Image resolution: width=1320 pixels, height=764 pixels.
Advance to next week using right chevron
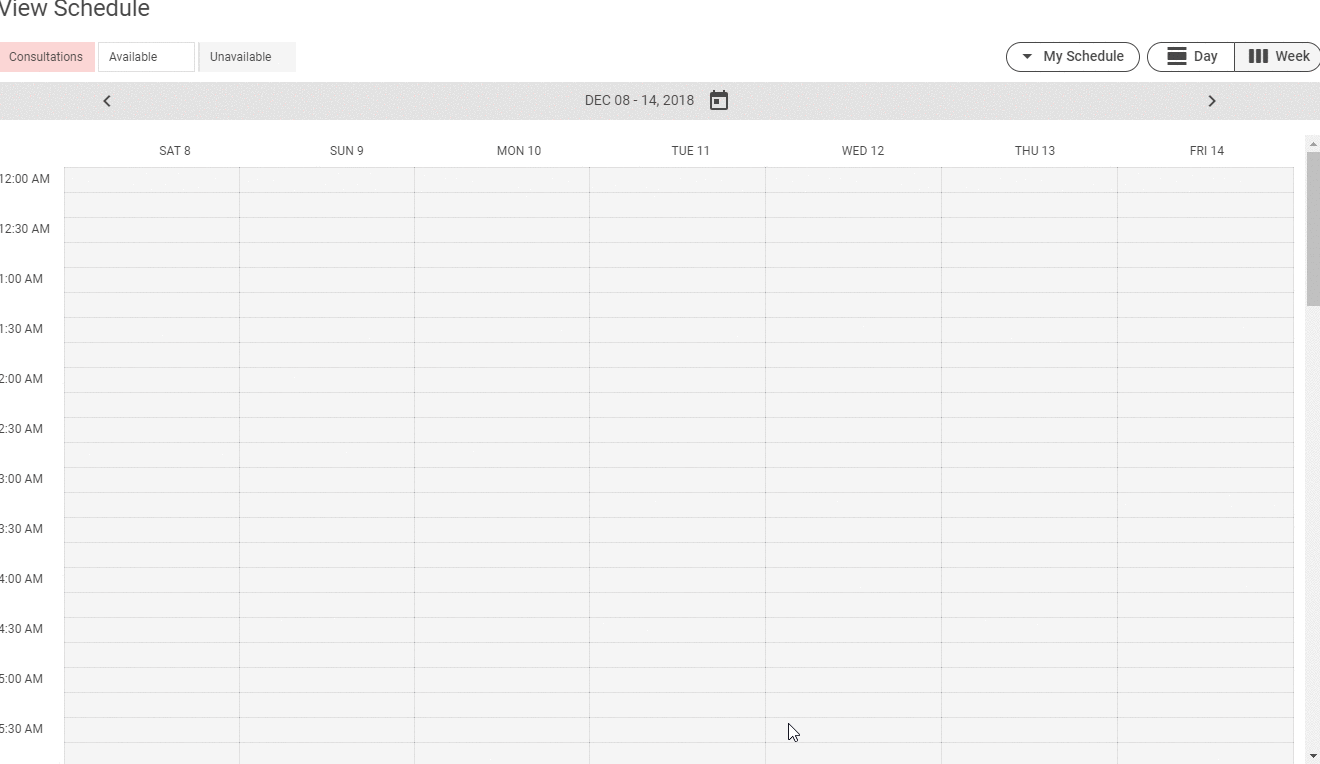coord(1211,101)
